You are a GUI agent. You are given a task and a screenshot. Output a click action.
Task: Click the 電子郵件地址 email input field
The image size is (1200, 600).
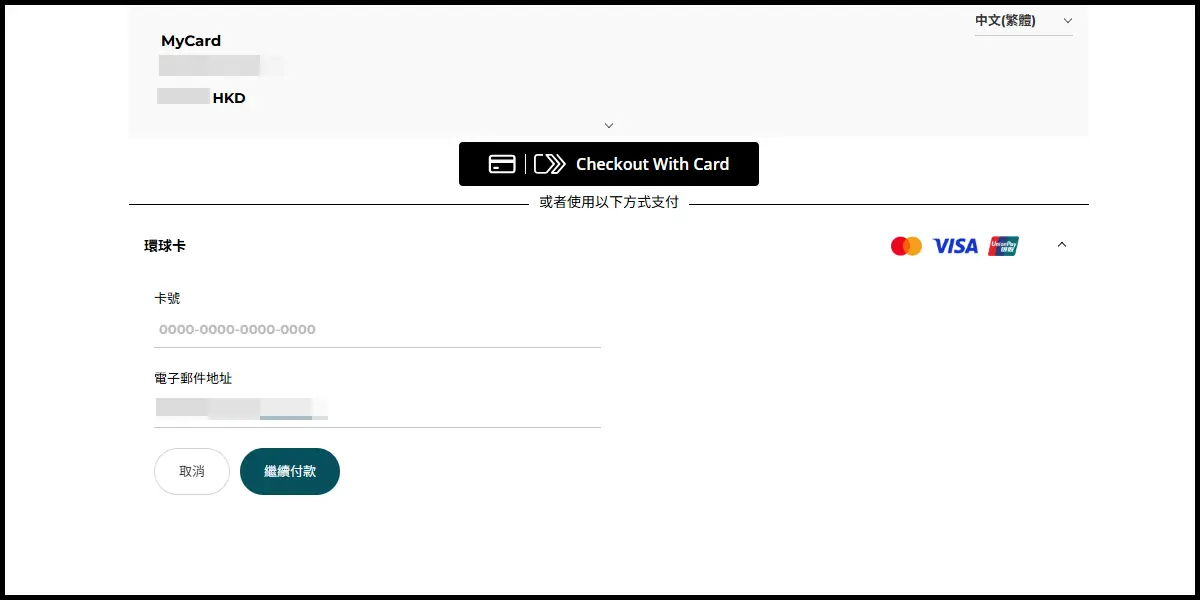coord(377,409)
